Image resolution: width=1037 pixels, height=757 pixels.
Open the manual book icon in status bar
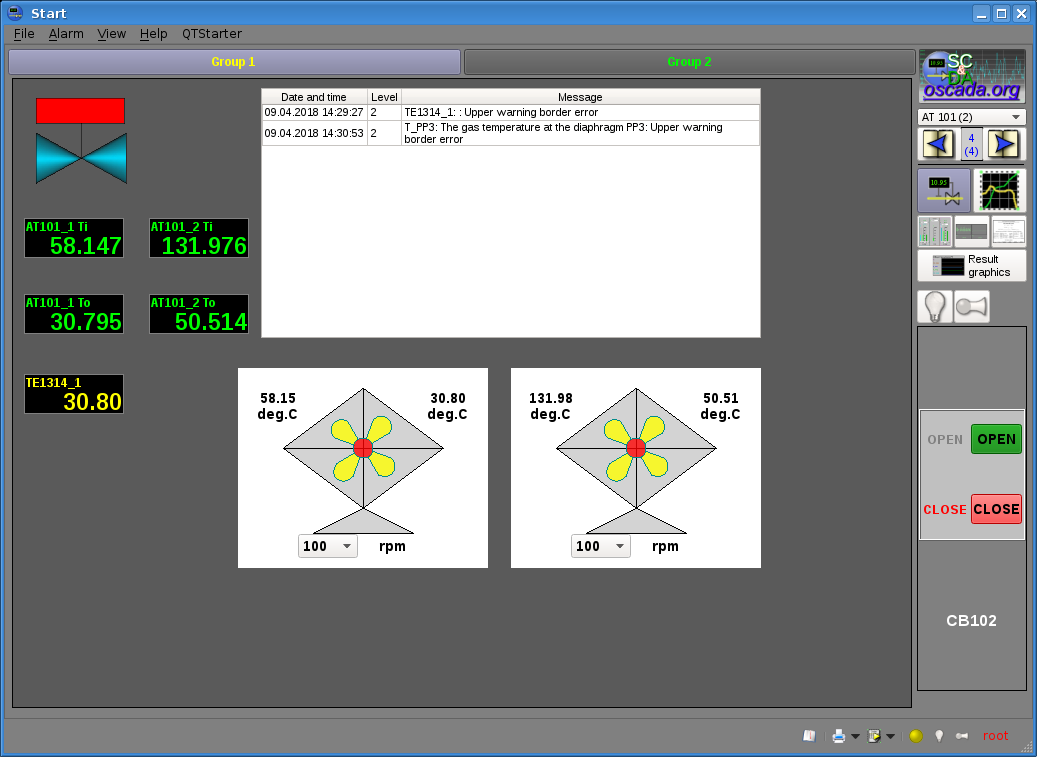809,736
